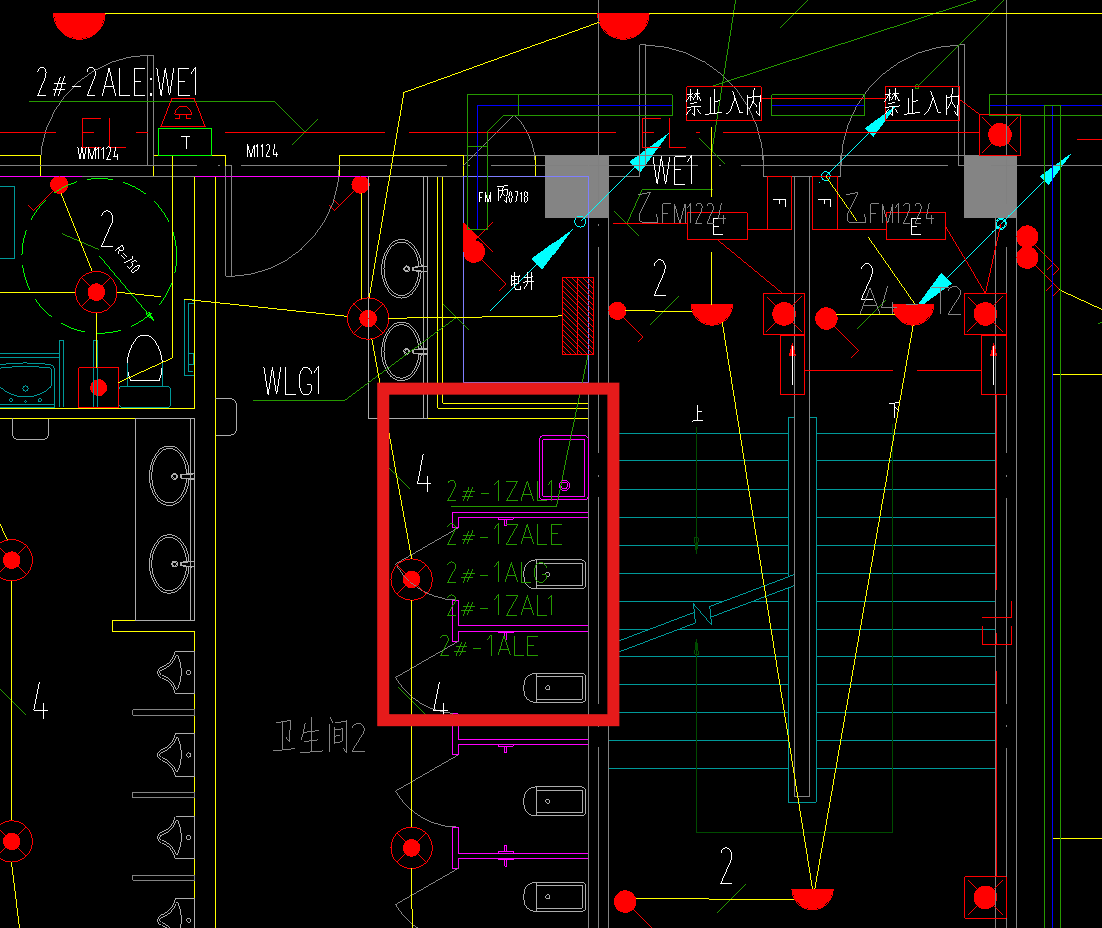Pick the WM1124 door label
The image size is (1102, 928).
(98, 153)
